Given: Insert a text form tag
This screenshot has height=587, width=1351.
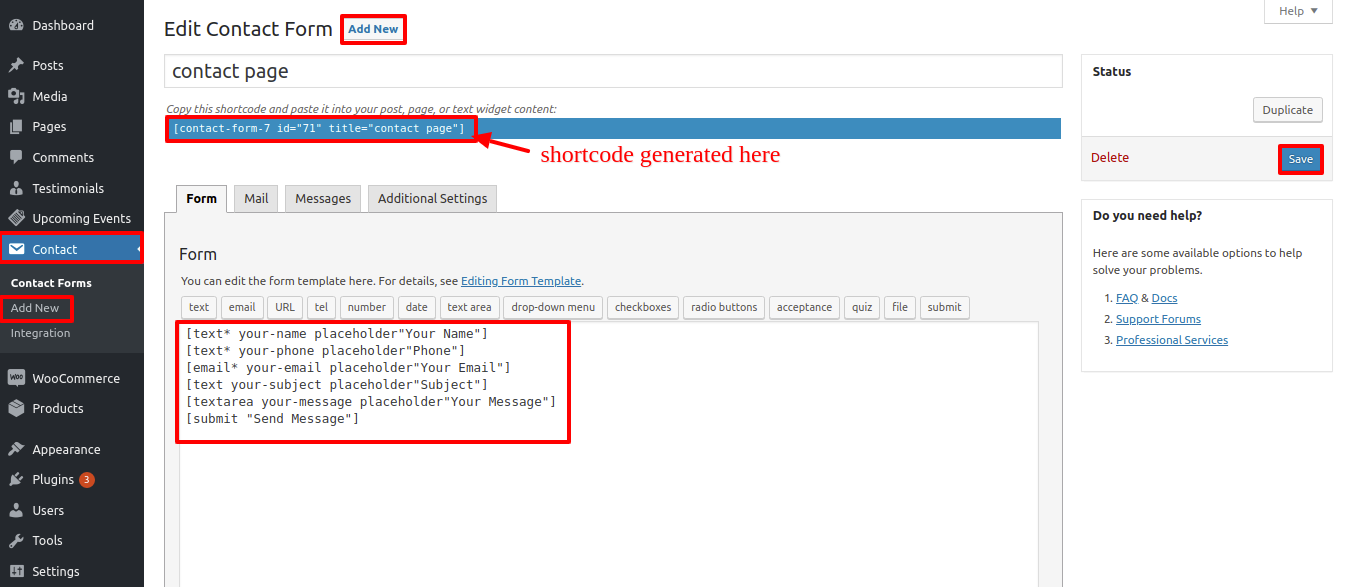Looking at the screenshot, I should [199, 307].
